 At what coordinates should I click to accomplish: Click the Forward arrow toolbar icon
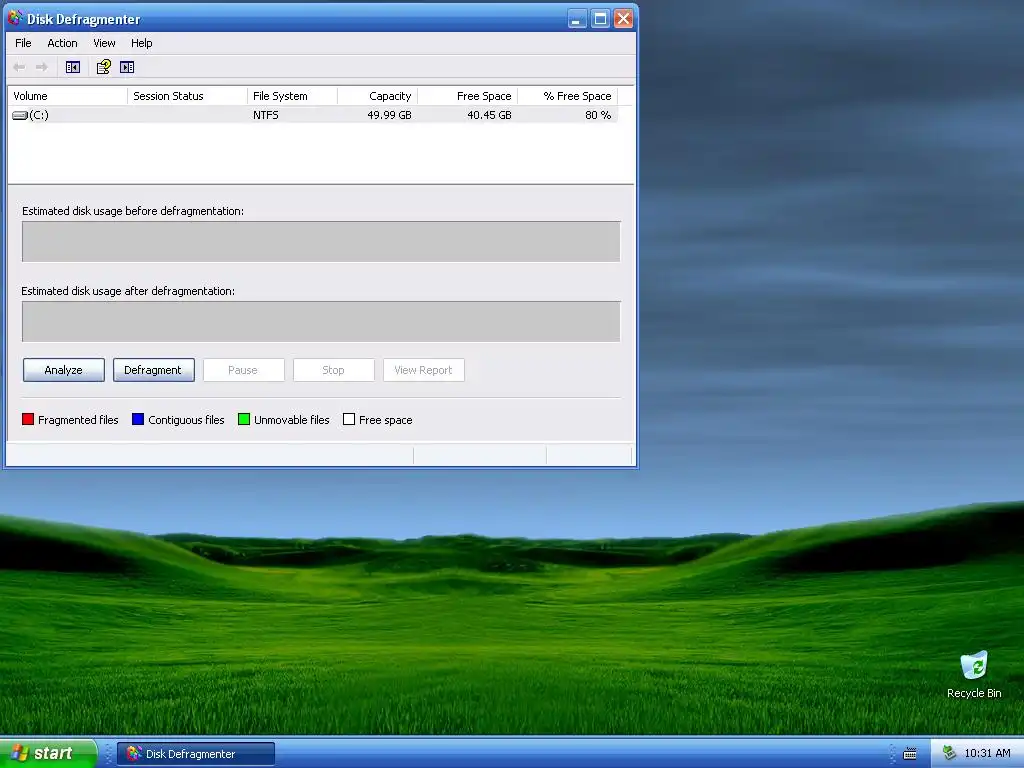click(42, 67)
